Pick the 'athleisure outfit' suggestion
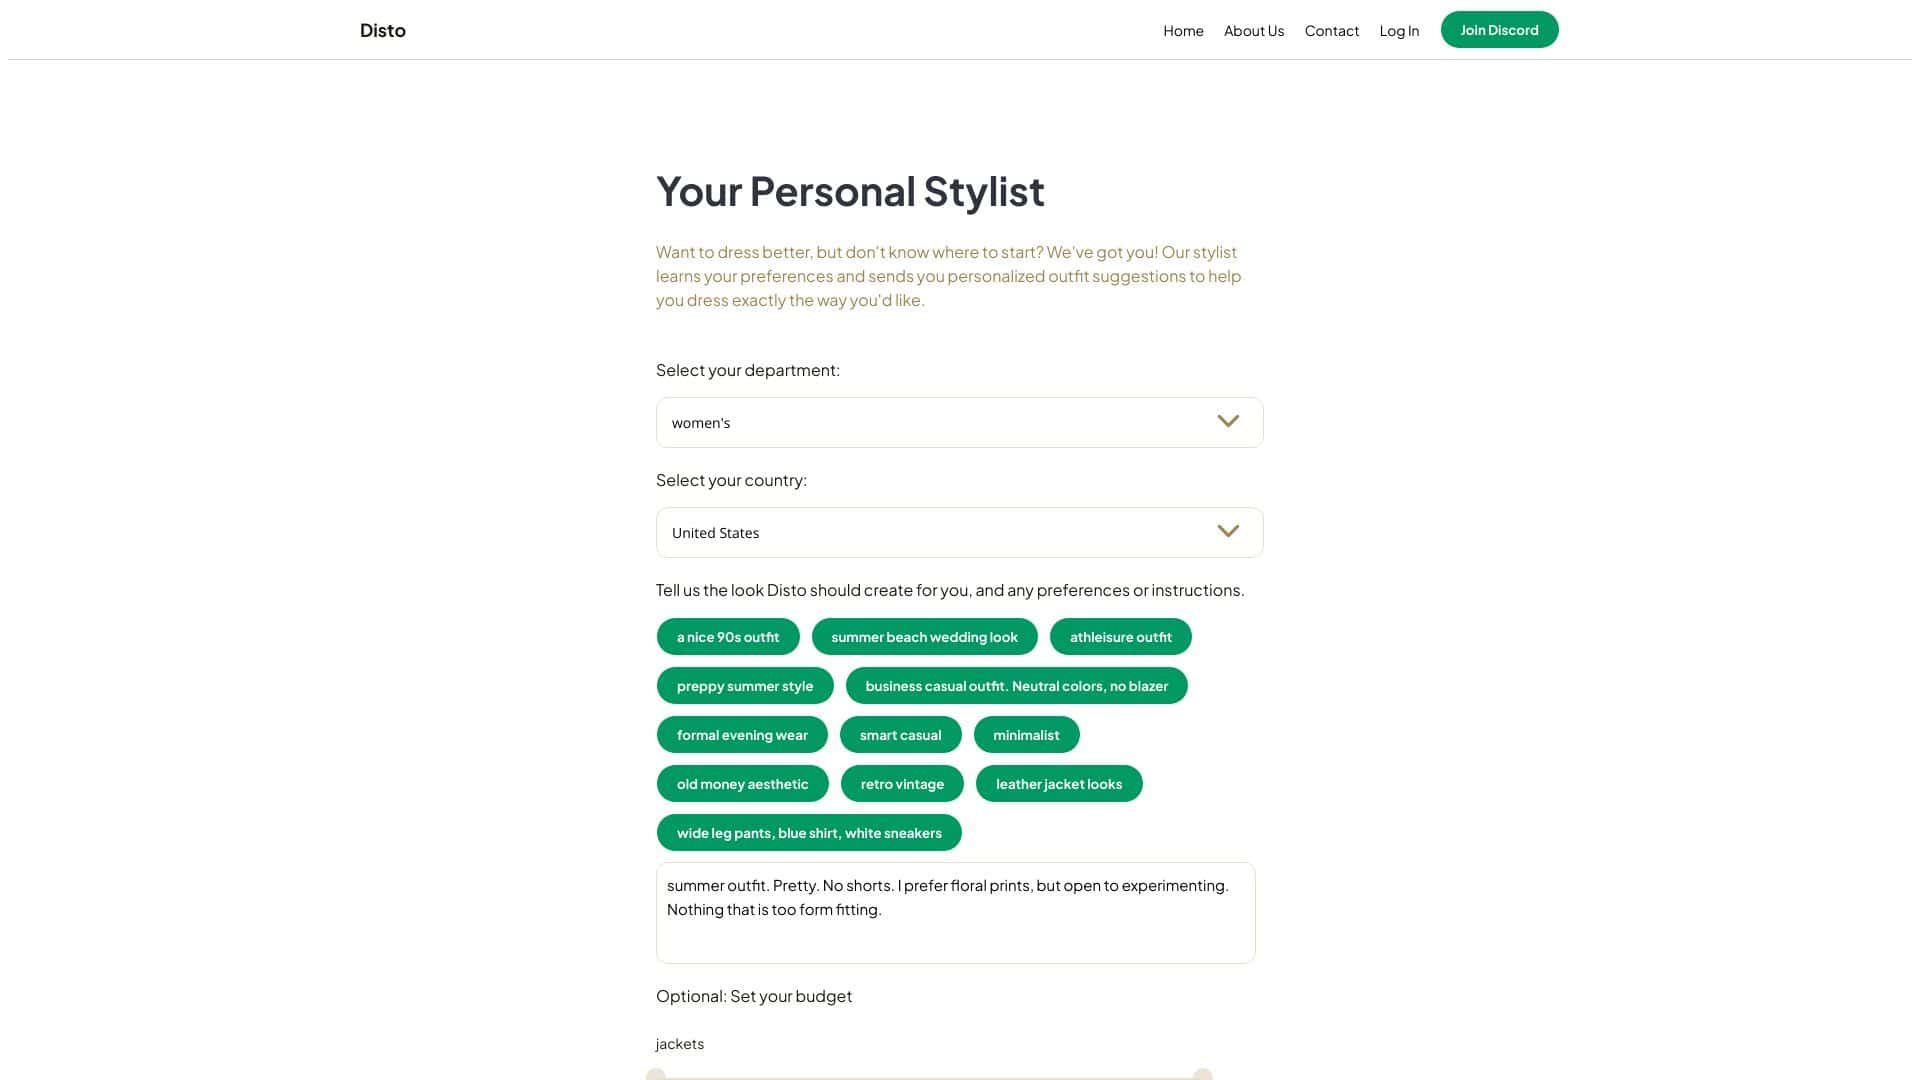The width and height of the screenshot is (1920, 1080). click(1120, 637)
